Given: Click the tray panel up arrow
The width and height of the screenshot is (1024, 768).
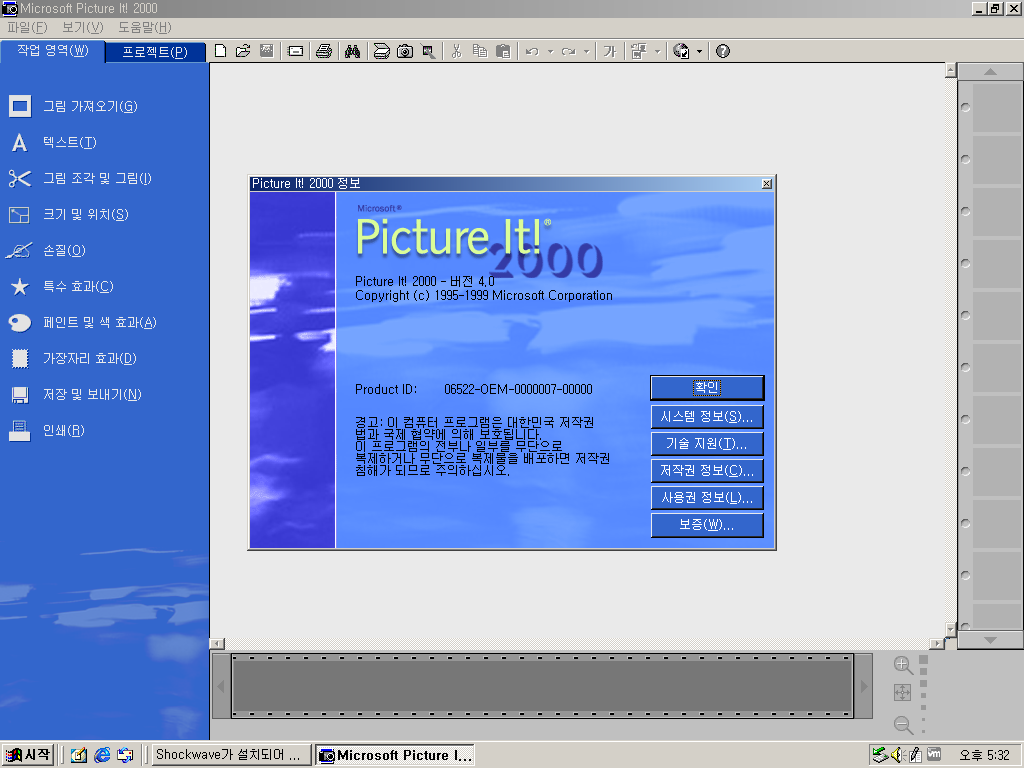Looking at the screenshot, I should (x=990, y=71).
